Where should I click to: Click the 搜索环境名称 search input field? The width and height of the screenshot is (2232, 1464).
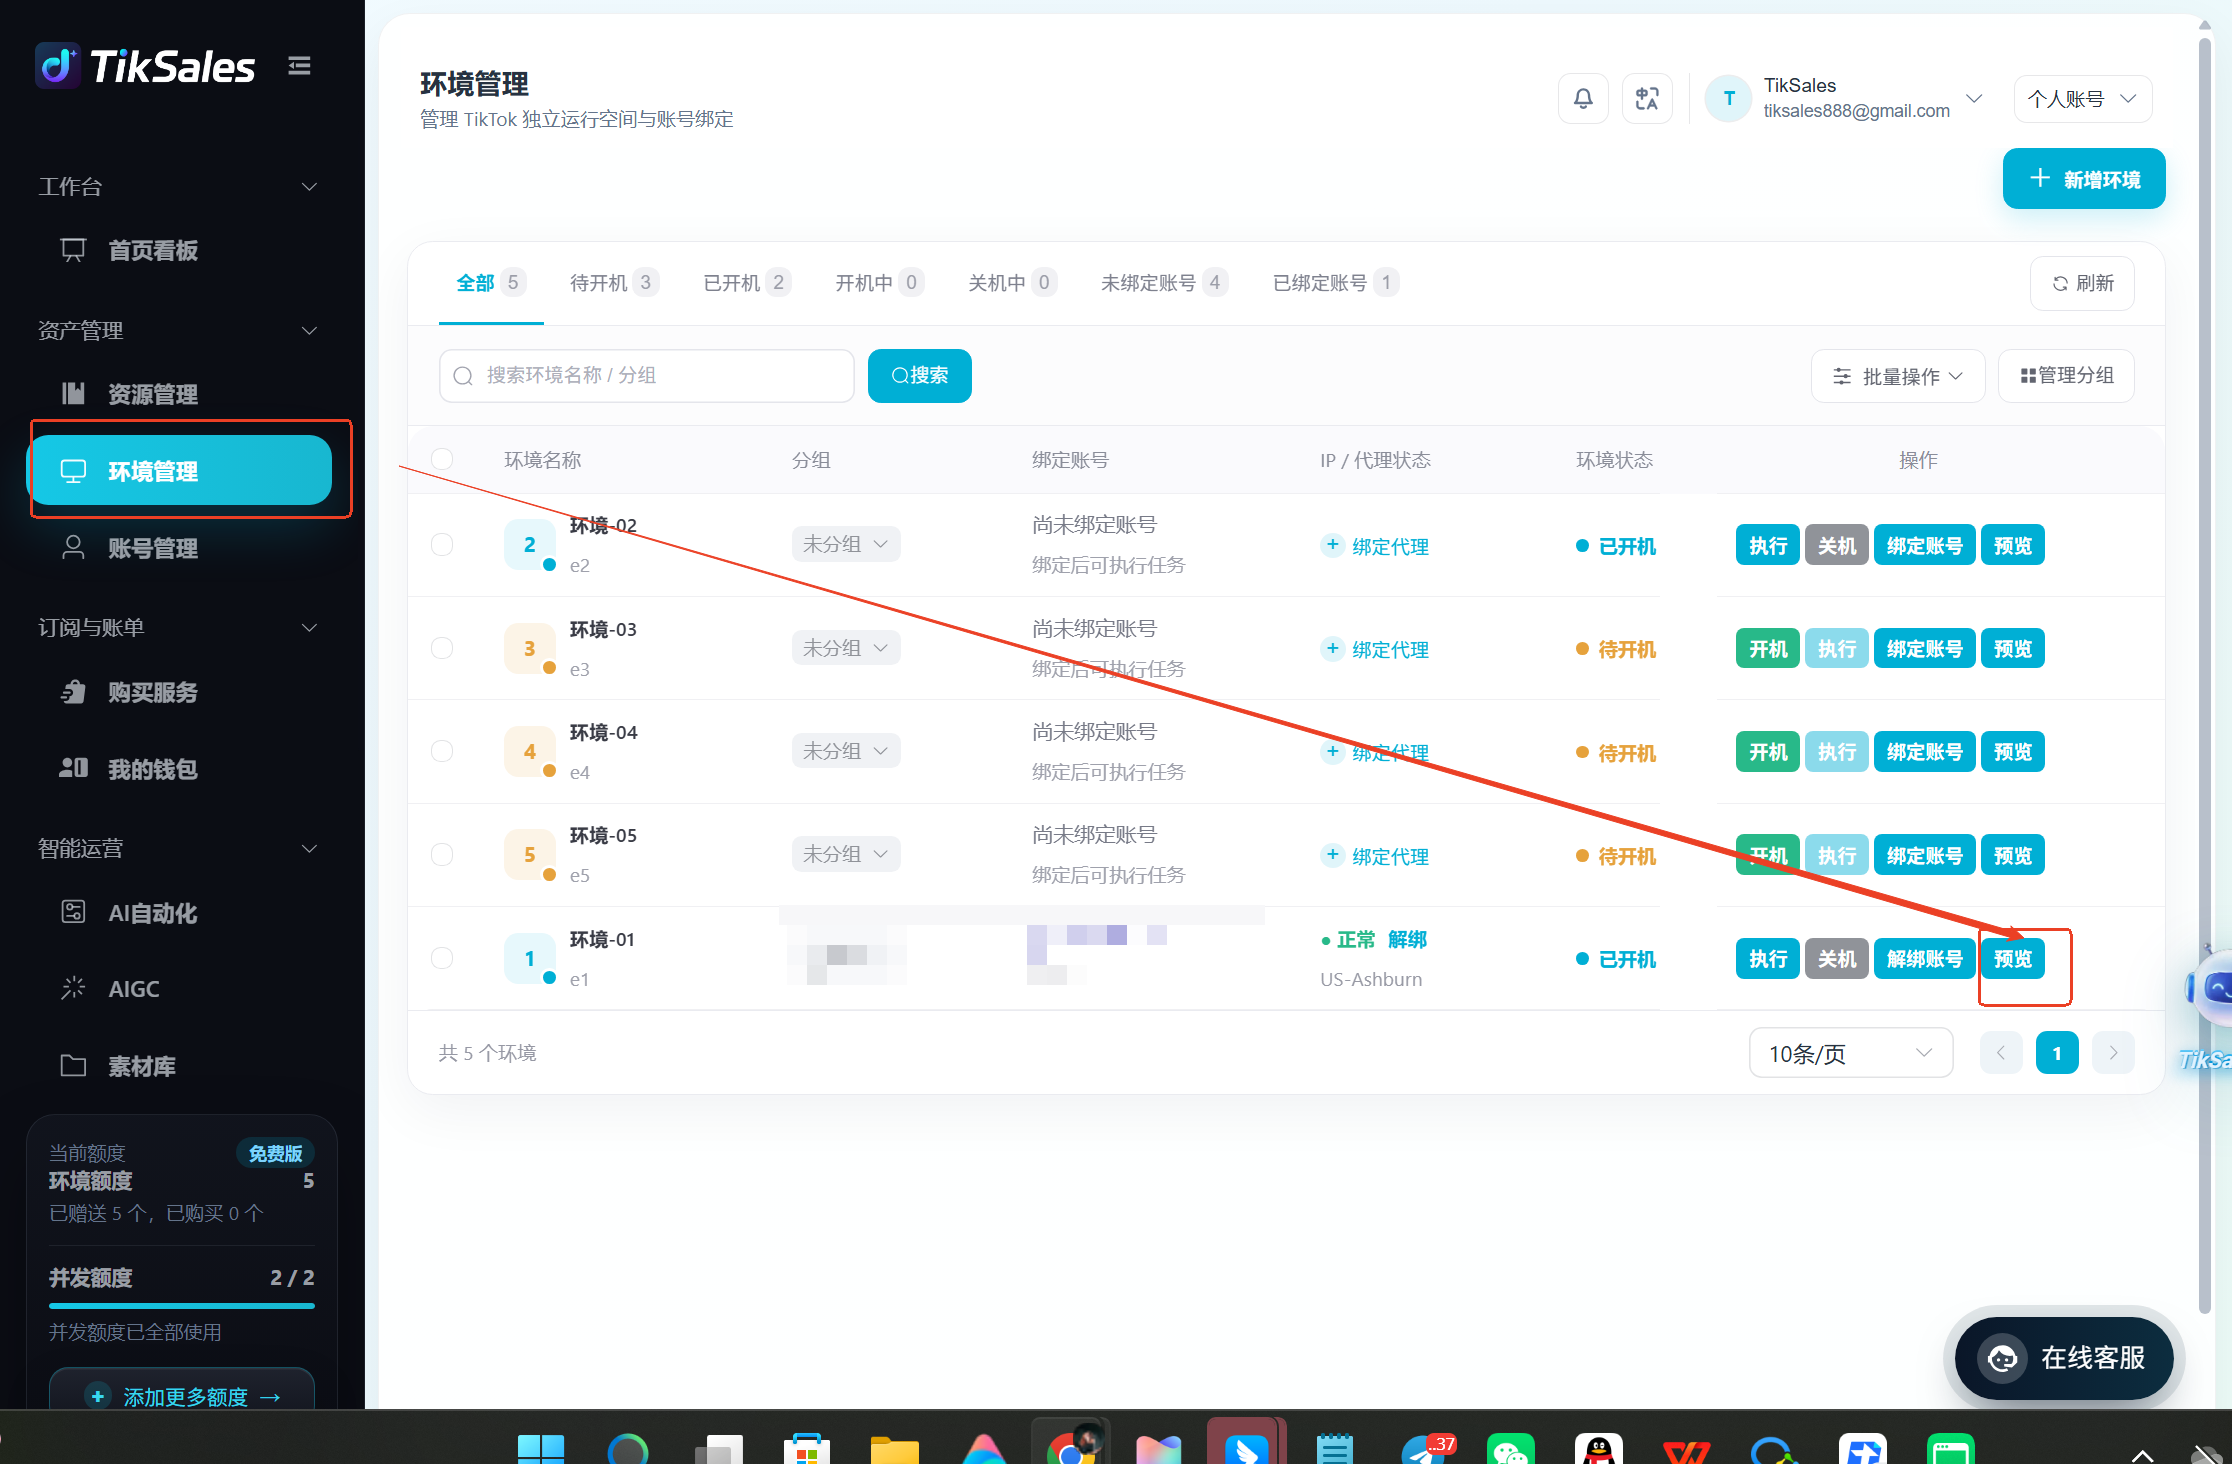[x=647, y=376]
